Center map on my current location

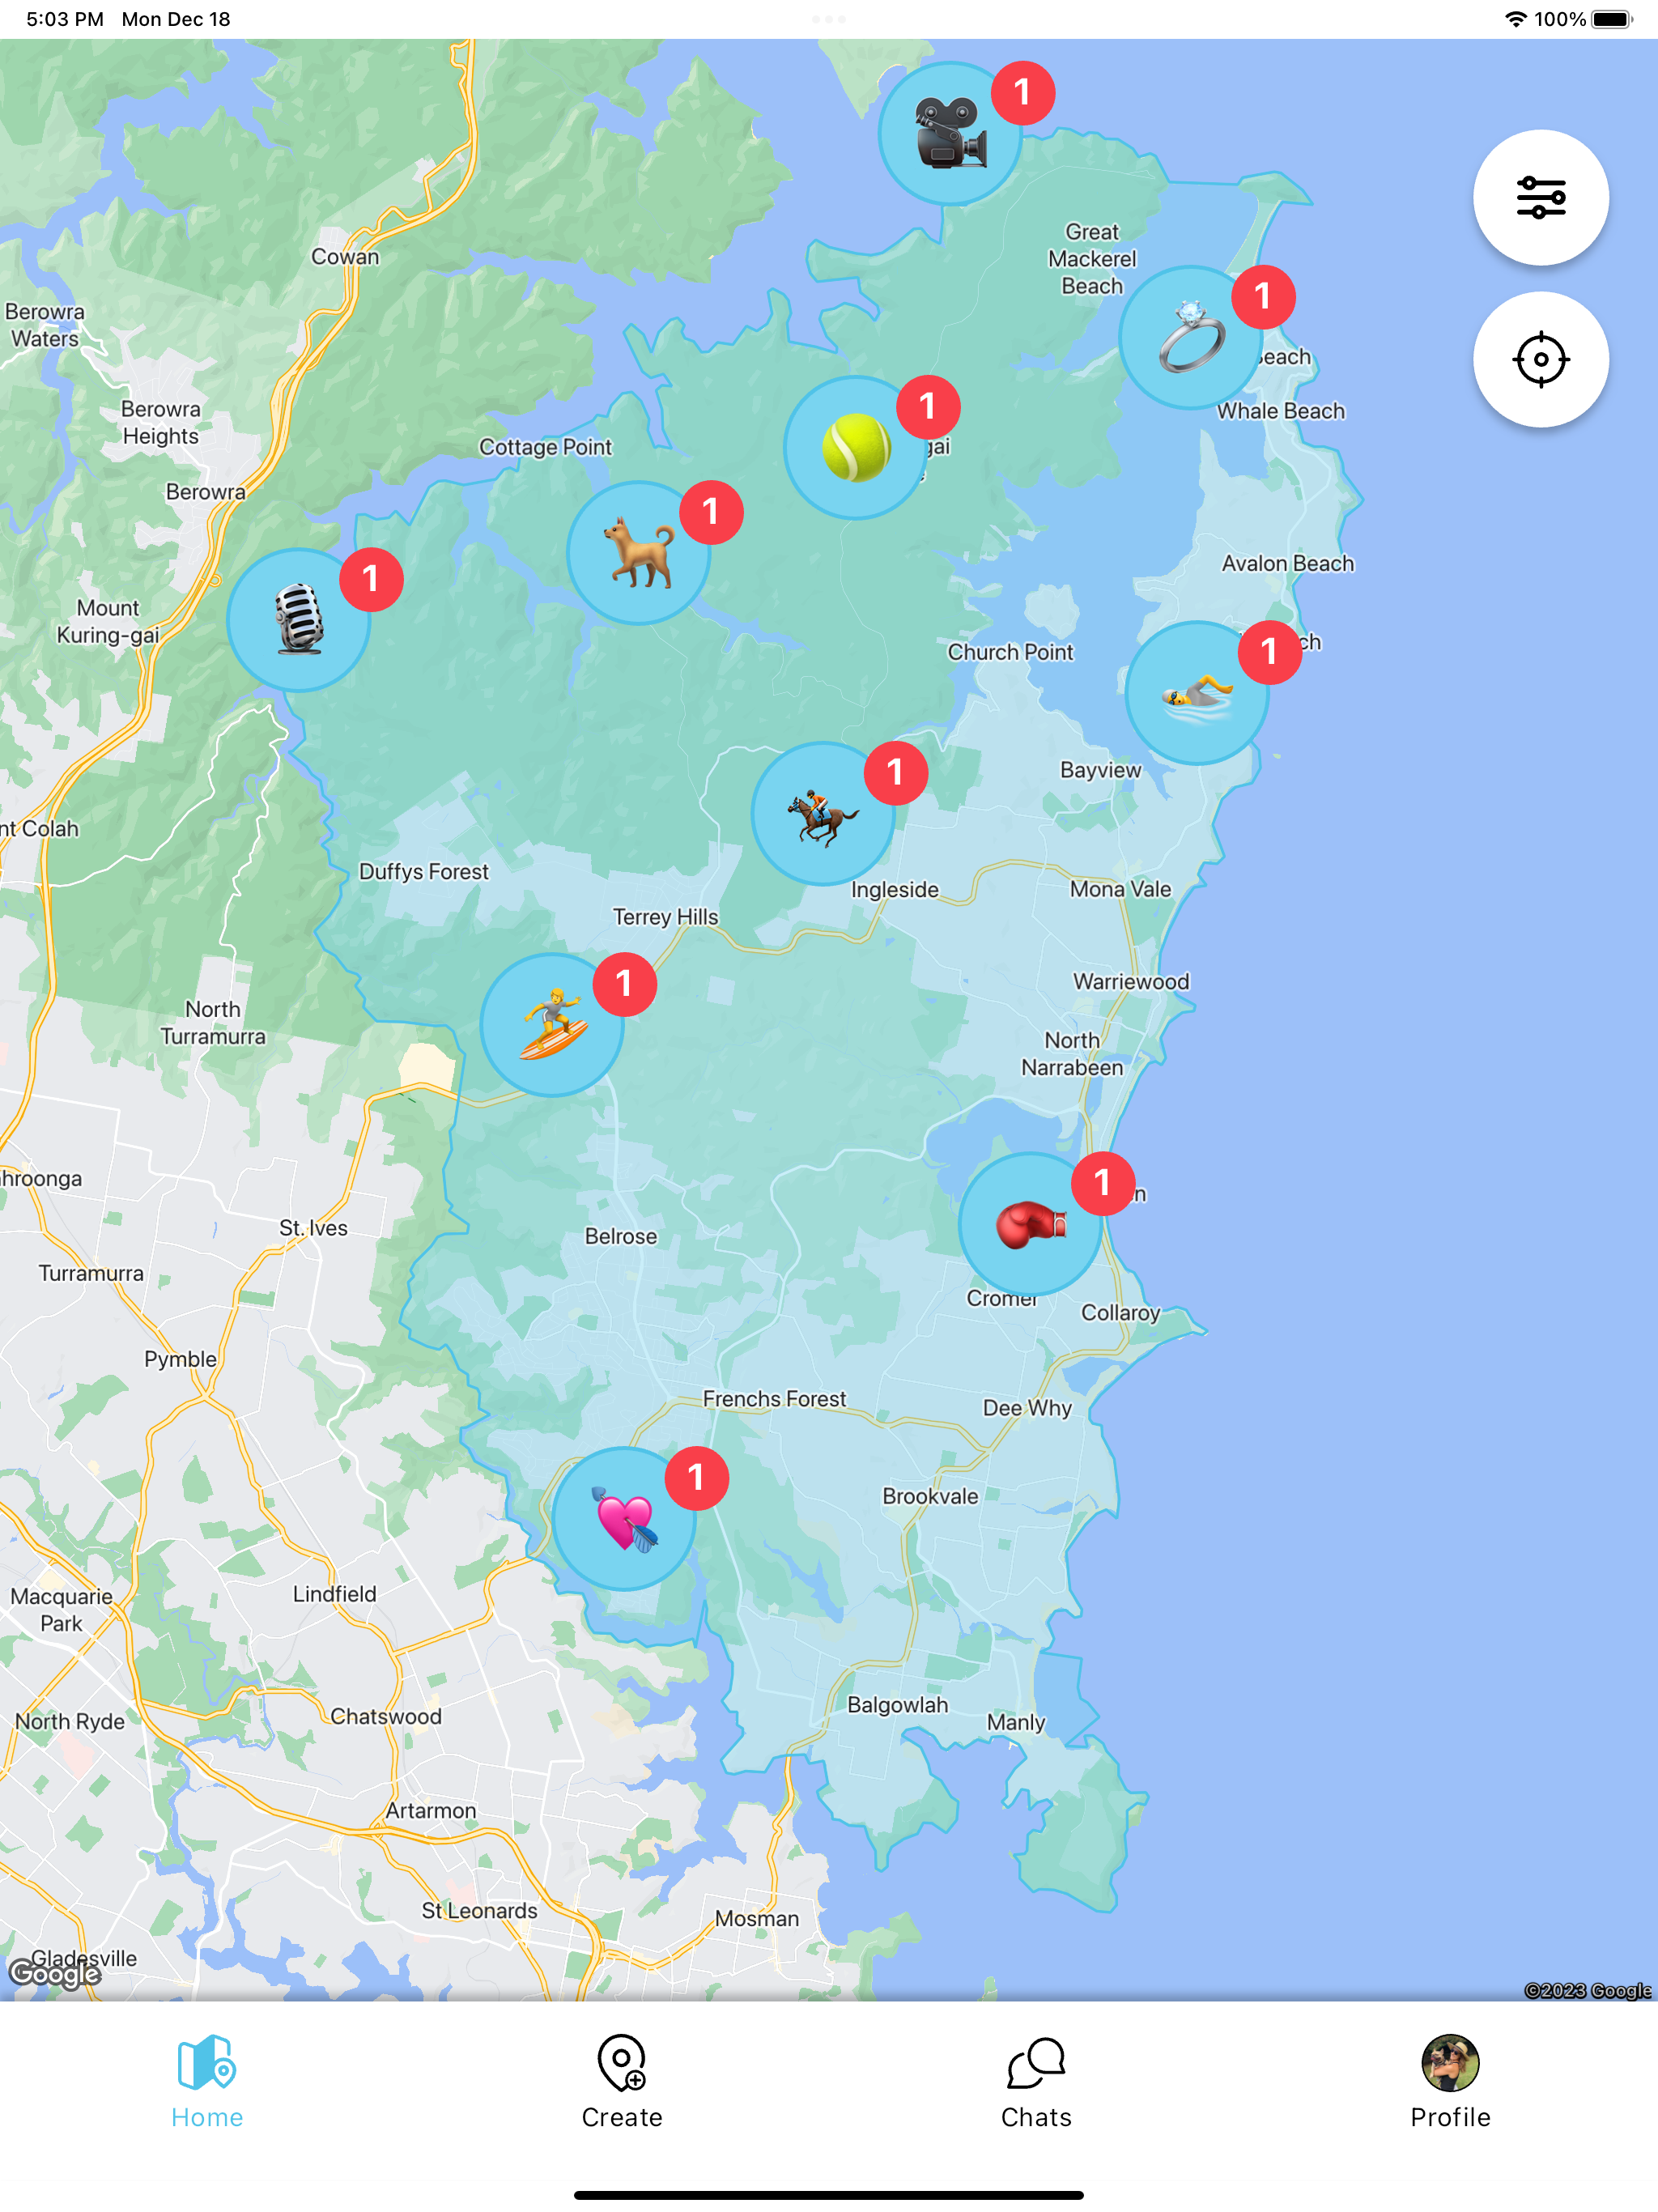(1540, 359)
